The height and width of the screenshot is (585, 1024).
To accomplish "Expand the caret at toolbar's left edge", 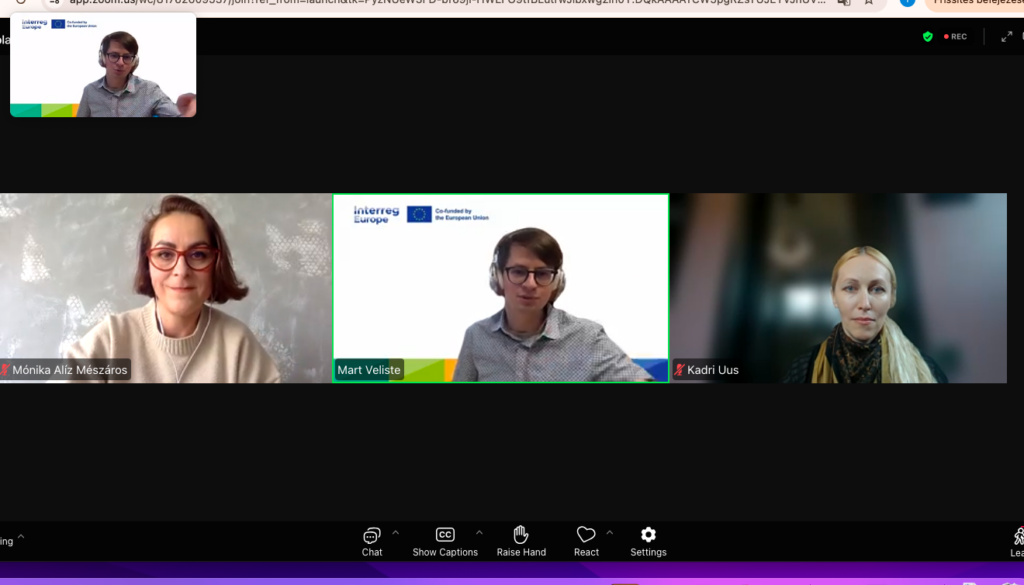I will click(21, 537).
